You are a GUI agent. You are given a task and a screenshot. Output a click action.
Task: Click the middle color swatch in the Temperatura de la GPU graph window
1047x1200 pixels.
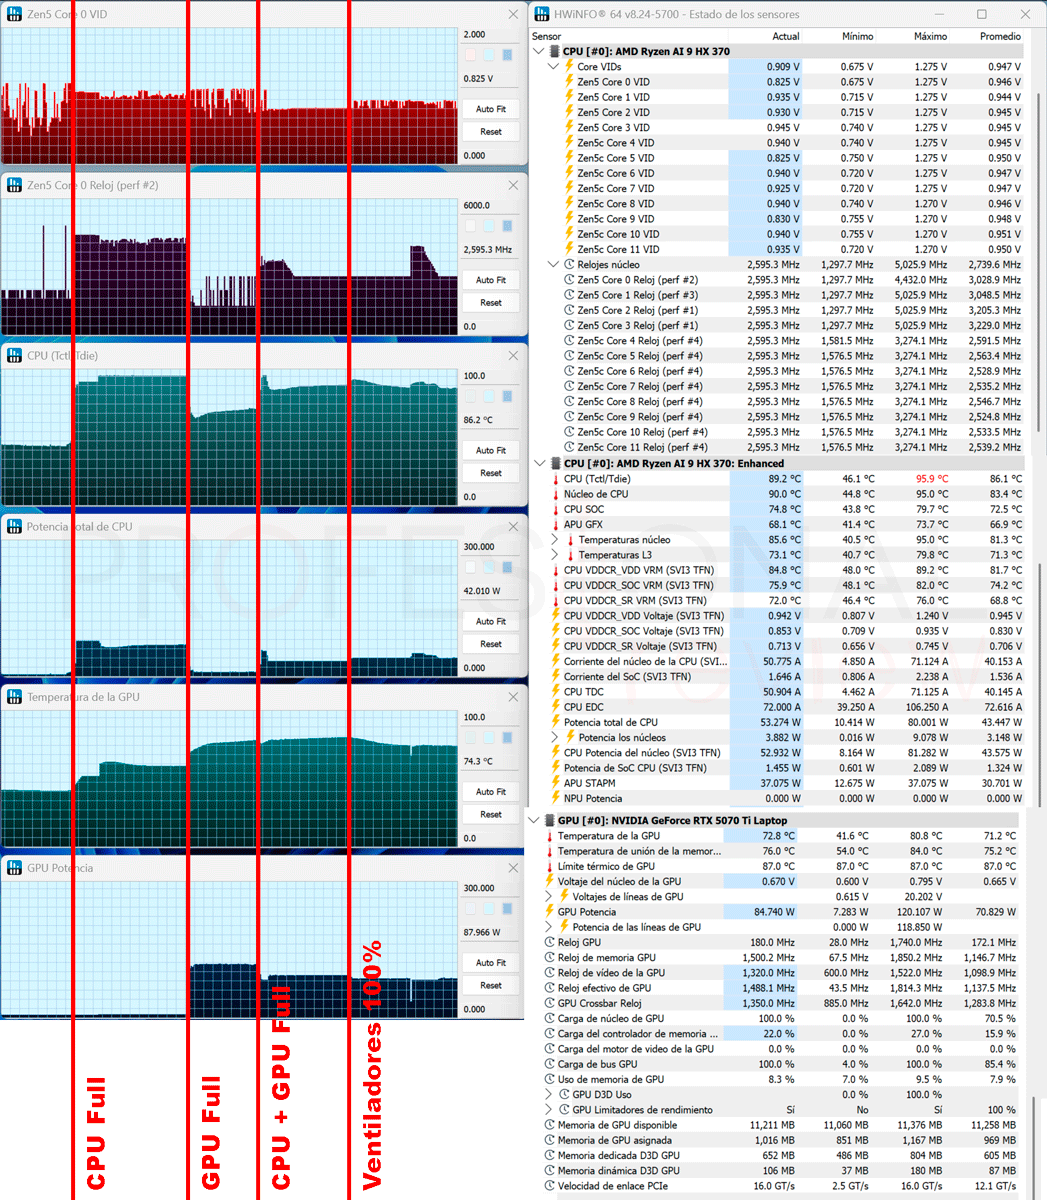click(489, 739)
